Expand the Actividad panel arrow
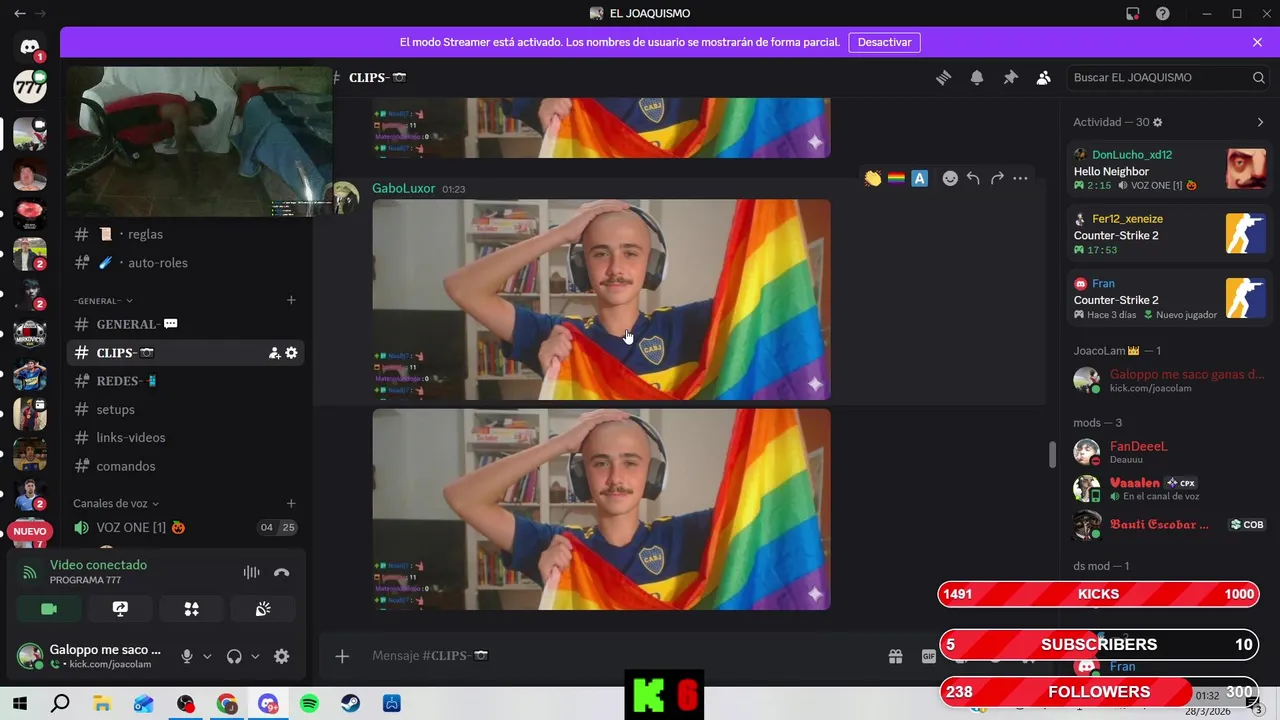This screenshot has height=720, width=1280. [1260, 122]
